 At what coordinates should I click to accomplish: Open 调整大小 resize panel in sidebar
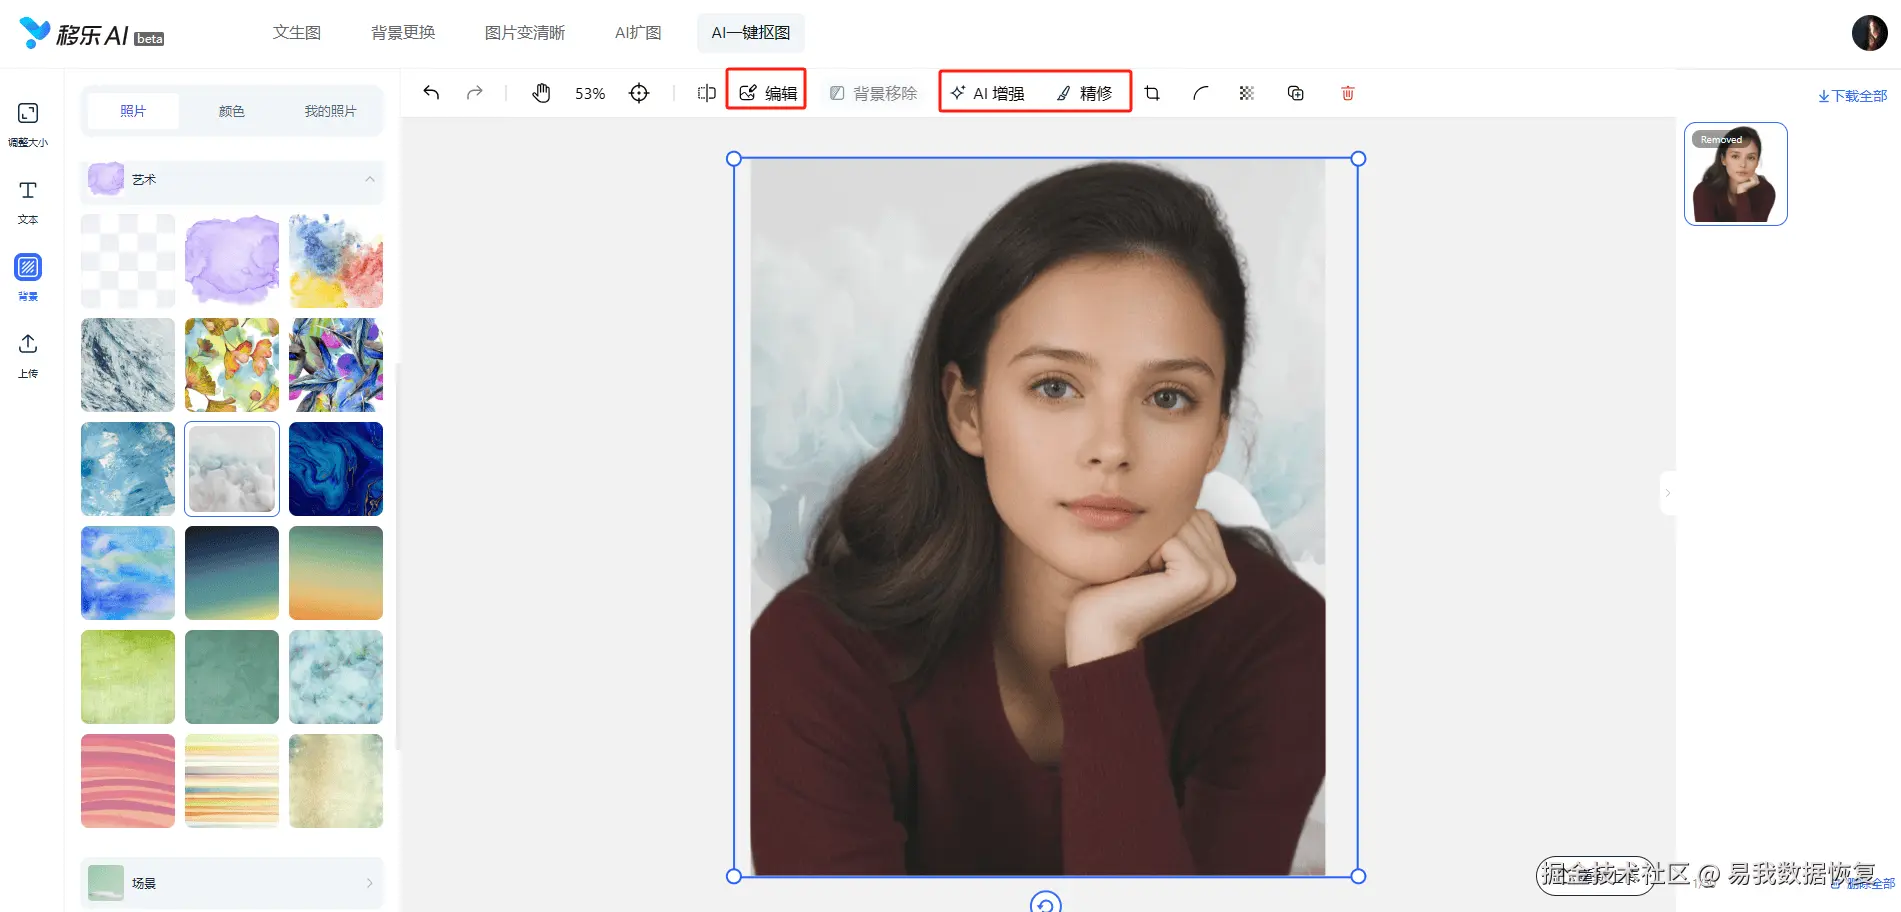coord(28,125)
